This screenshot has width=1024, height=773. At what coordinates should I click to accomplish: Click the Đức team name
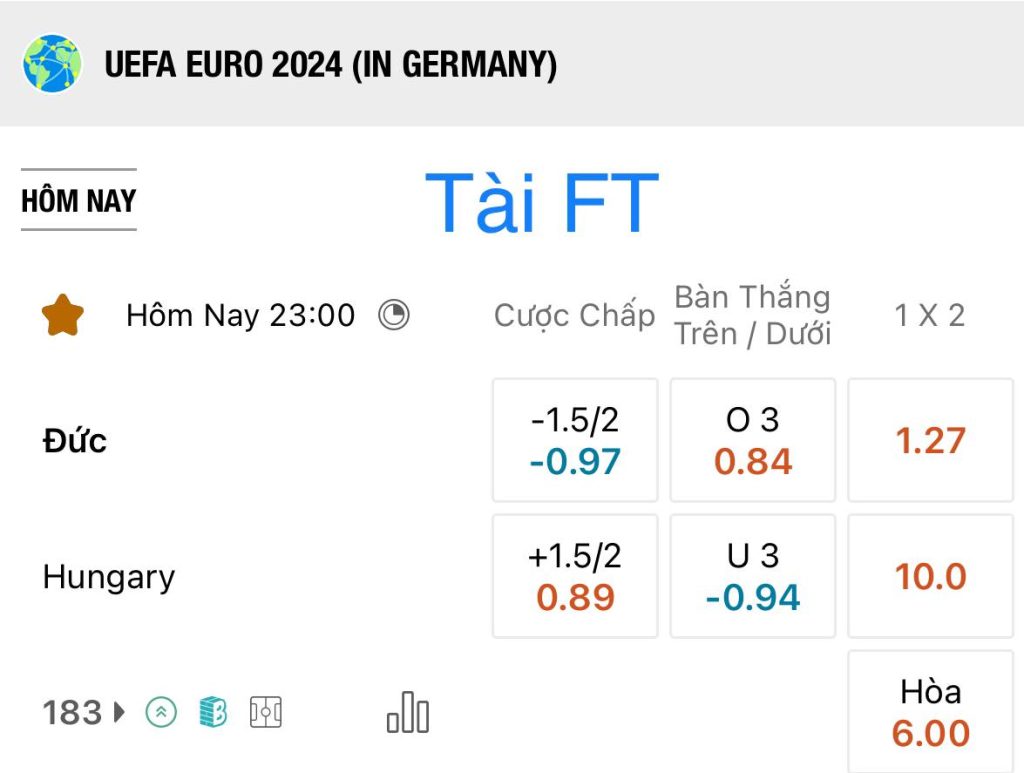click(74, 441)
